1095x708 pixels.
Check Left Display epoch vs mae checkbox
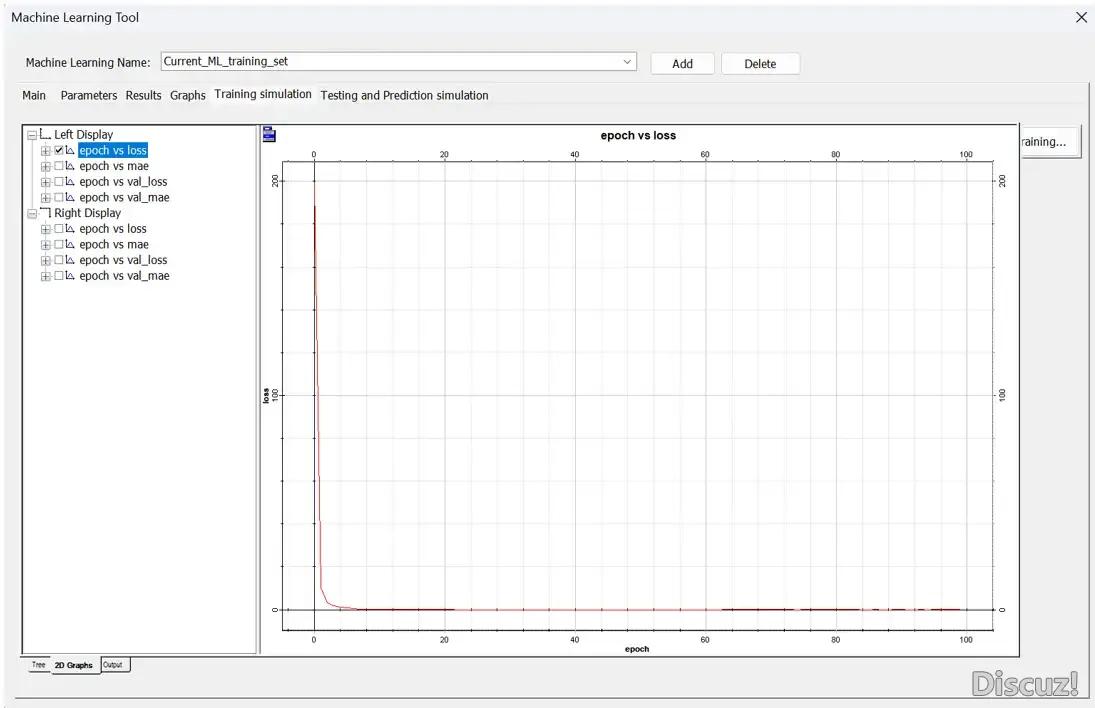(59, 166)
